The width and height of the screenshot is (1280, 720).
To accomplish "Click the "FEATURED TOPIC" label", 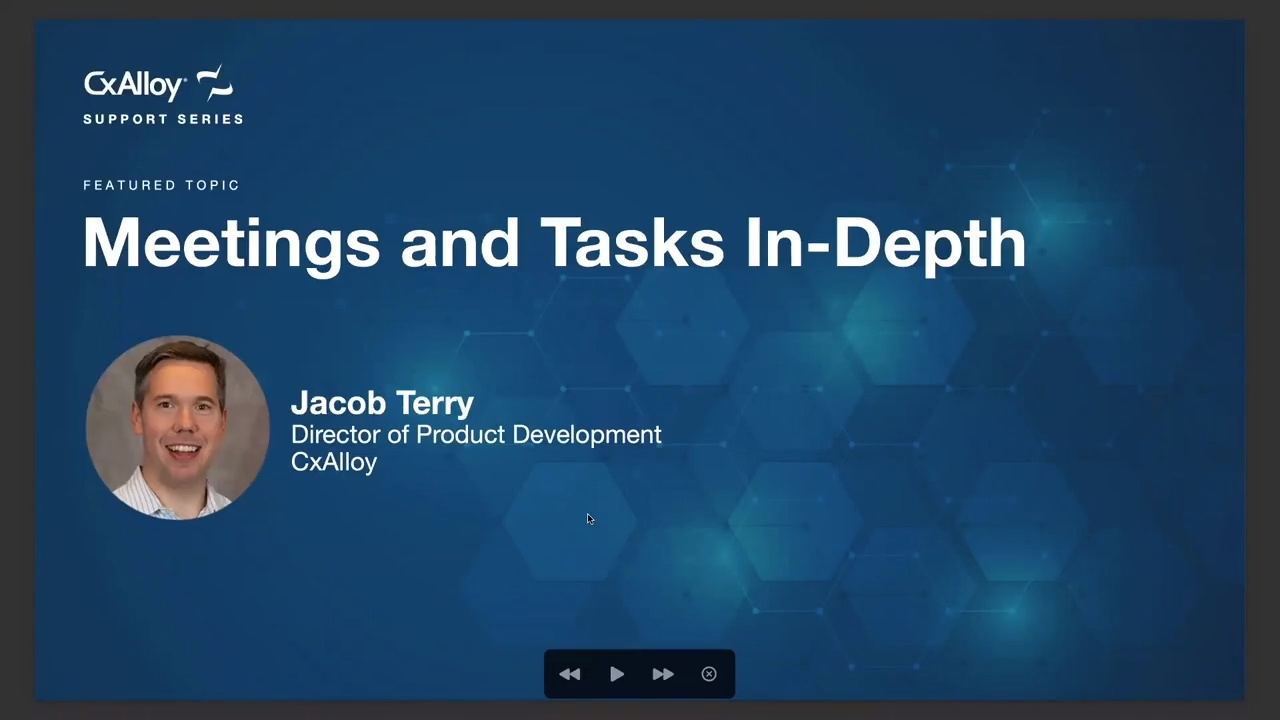I will [x=161, y=185].
